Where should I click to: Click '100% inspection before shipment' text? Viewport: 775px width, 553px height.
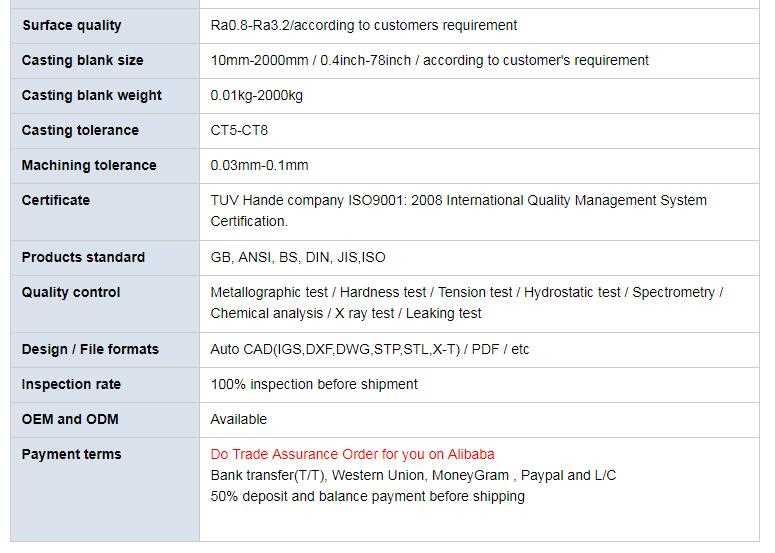tap(314, 384)
